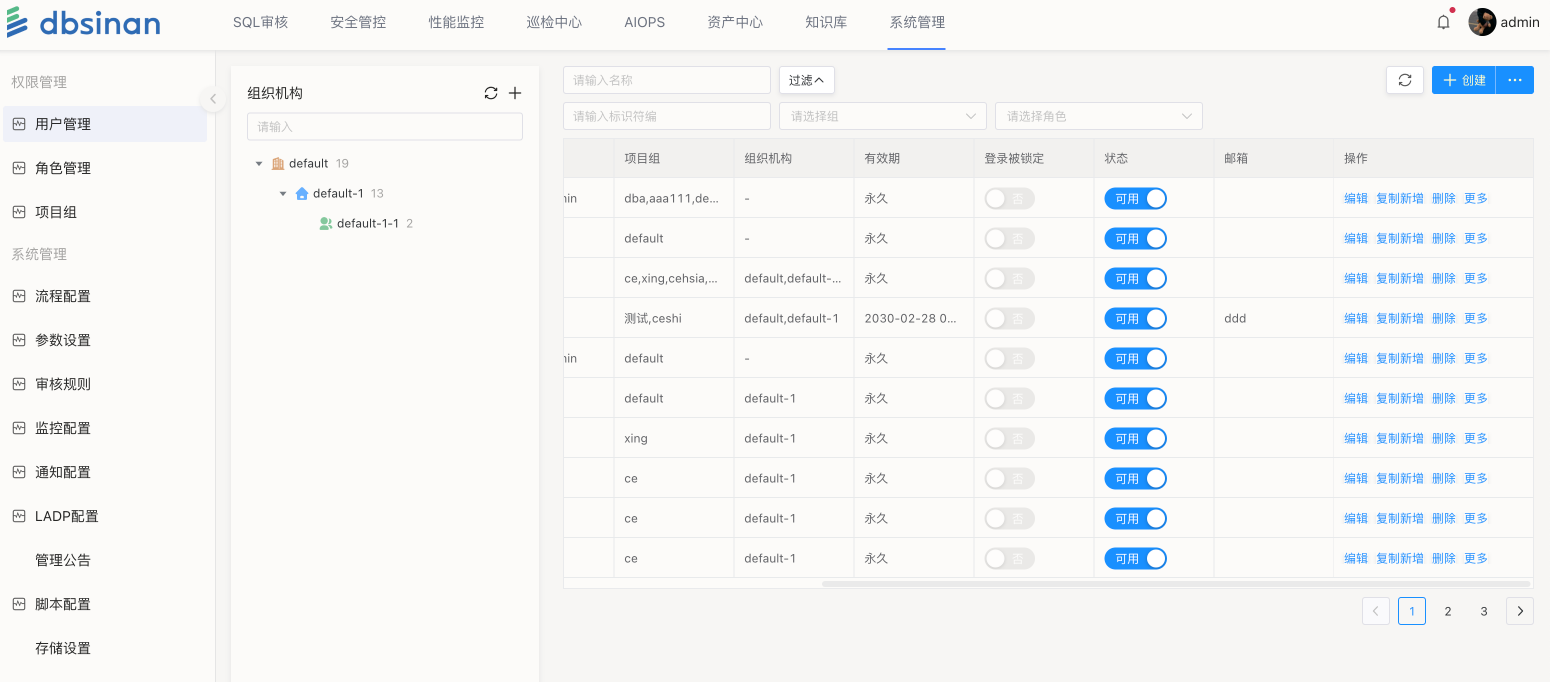
Task: Collapse the default-1 tree node
Action: click(283, 193)
